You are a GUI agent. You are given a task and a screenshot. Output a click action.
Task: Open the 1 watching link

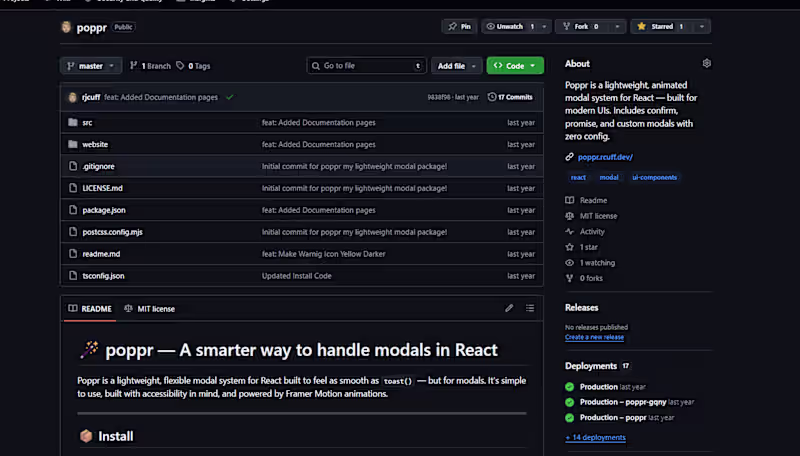(597, 263)
